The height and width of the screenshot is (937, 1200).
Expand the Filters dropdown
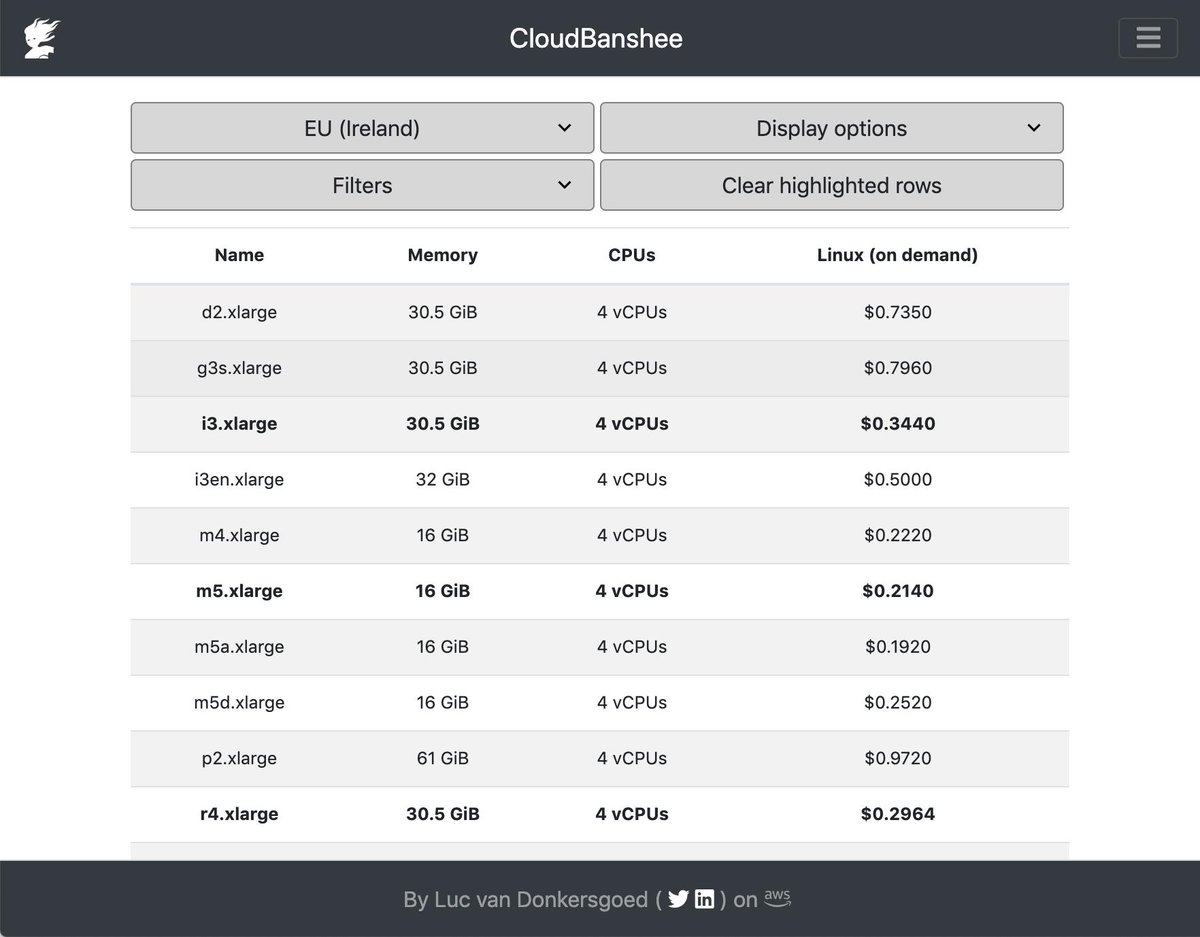[x=362, y=185]
